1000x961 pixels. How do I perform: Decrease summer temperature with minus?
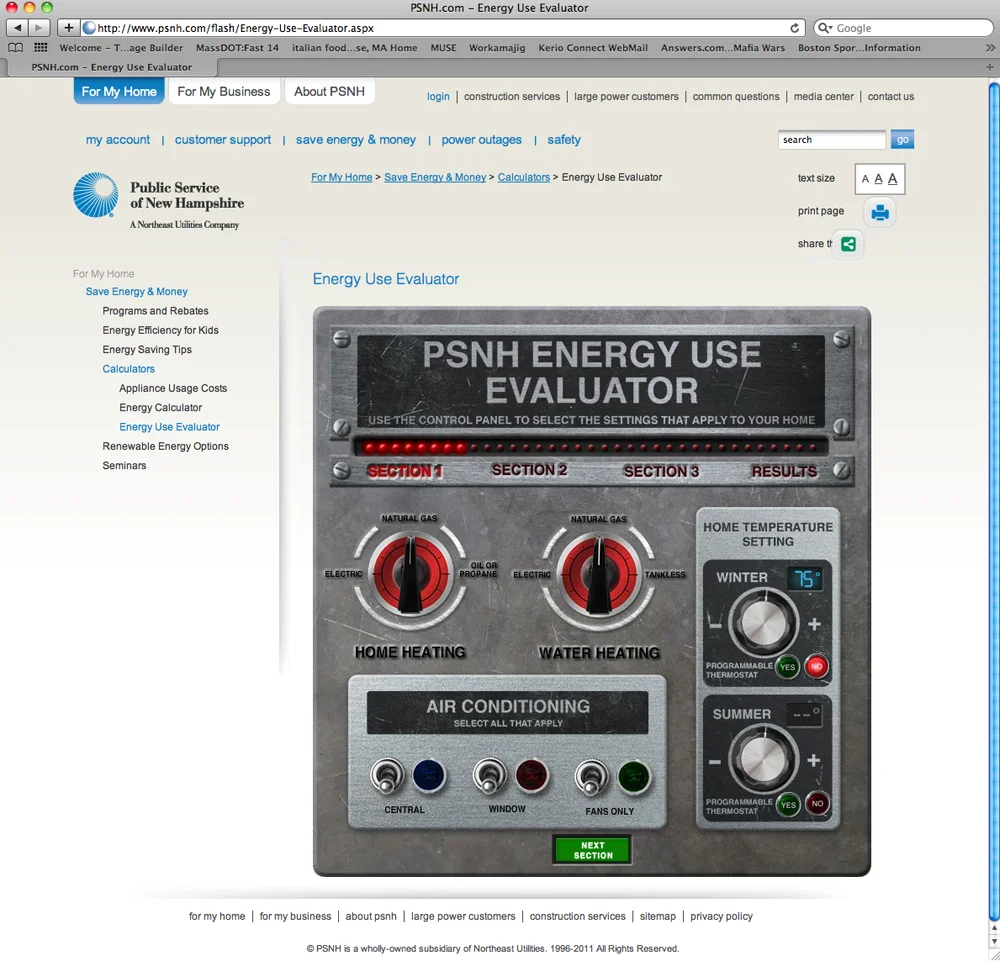coord(715,761)
